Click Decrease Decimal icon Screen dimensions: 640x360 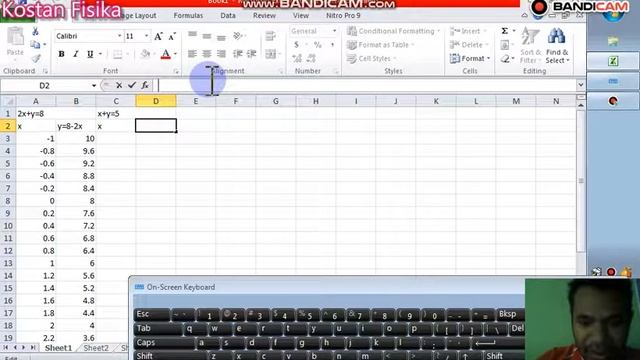(x=311, y=58)
